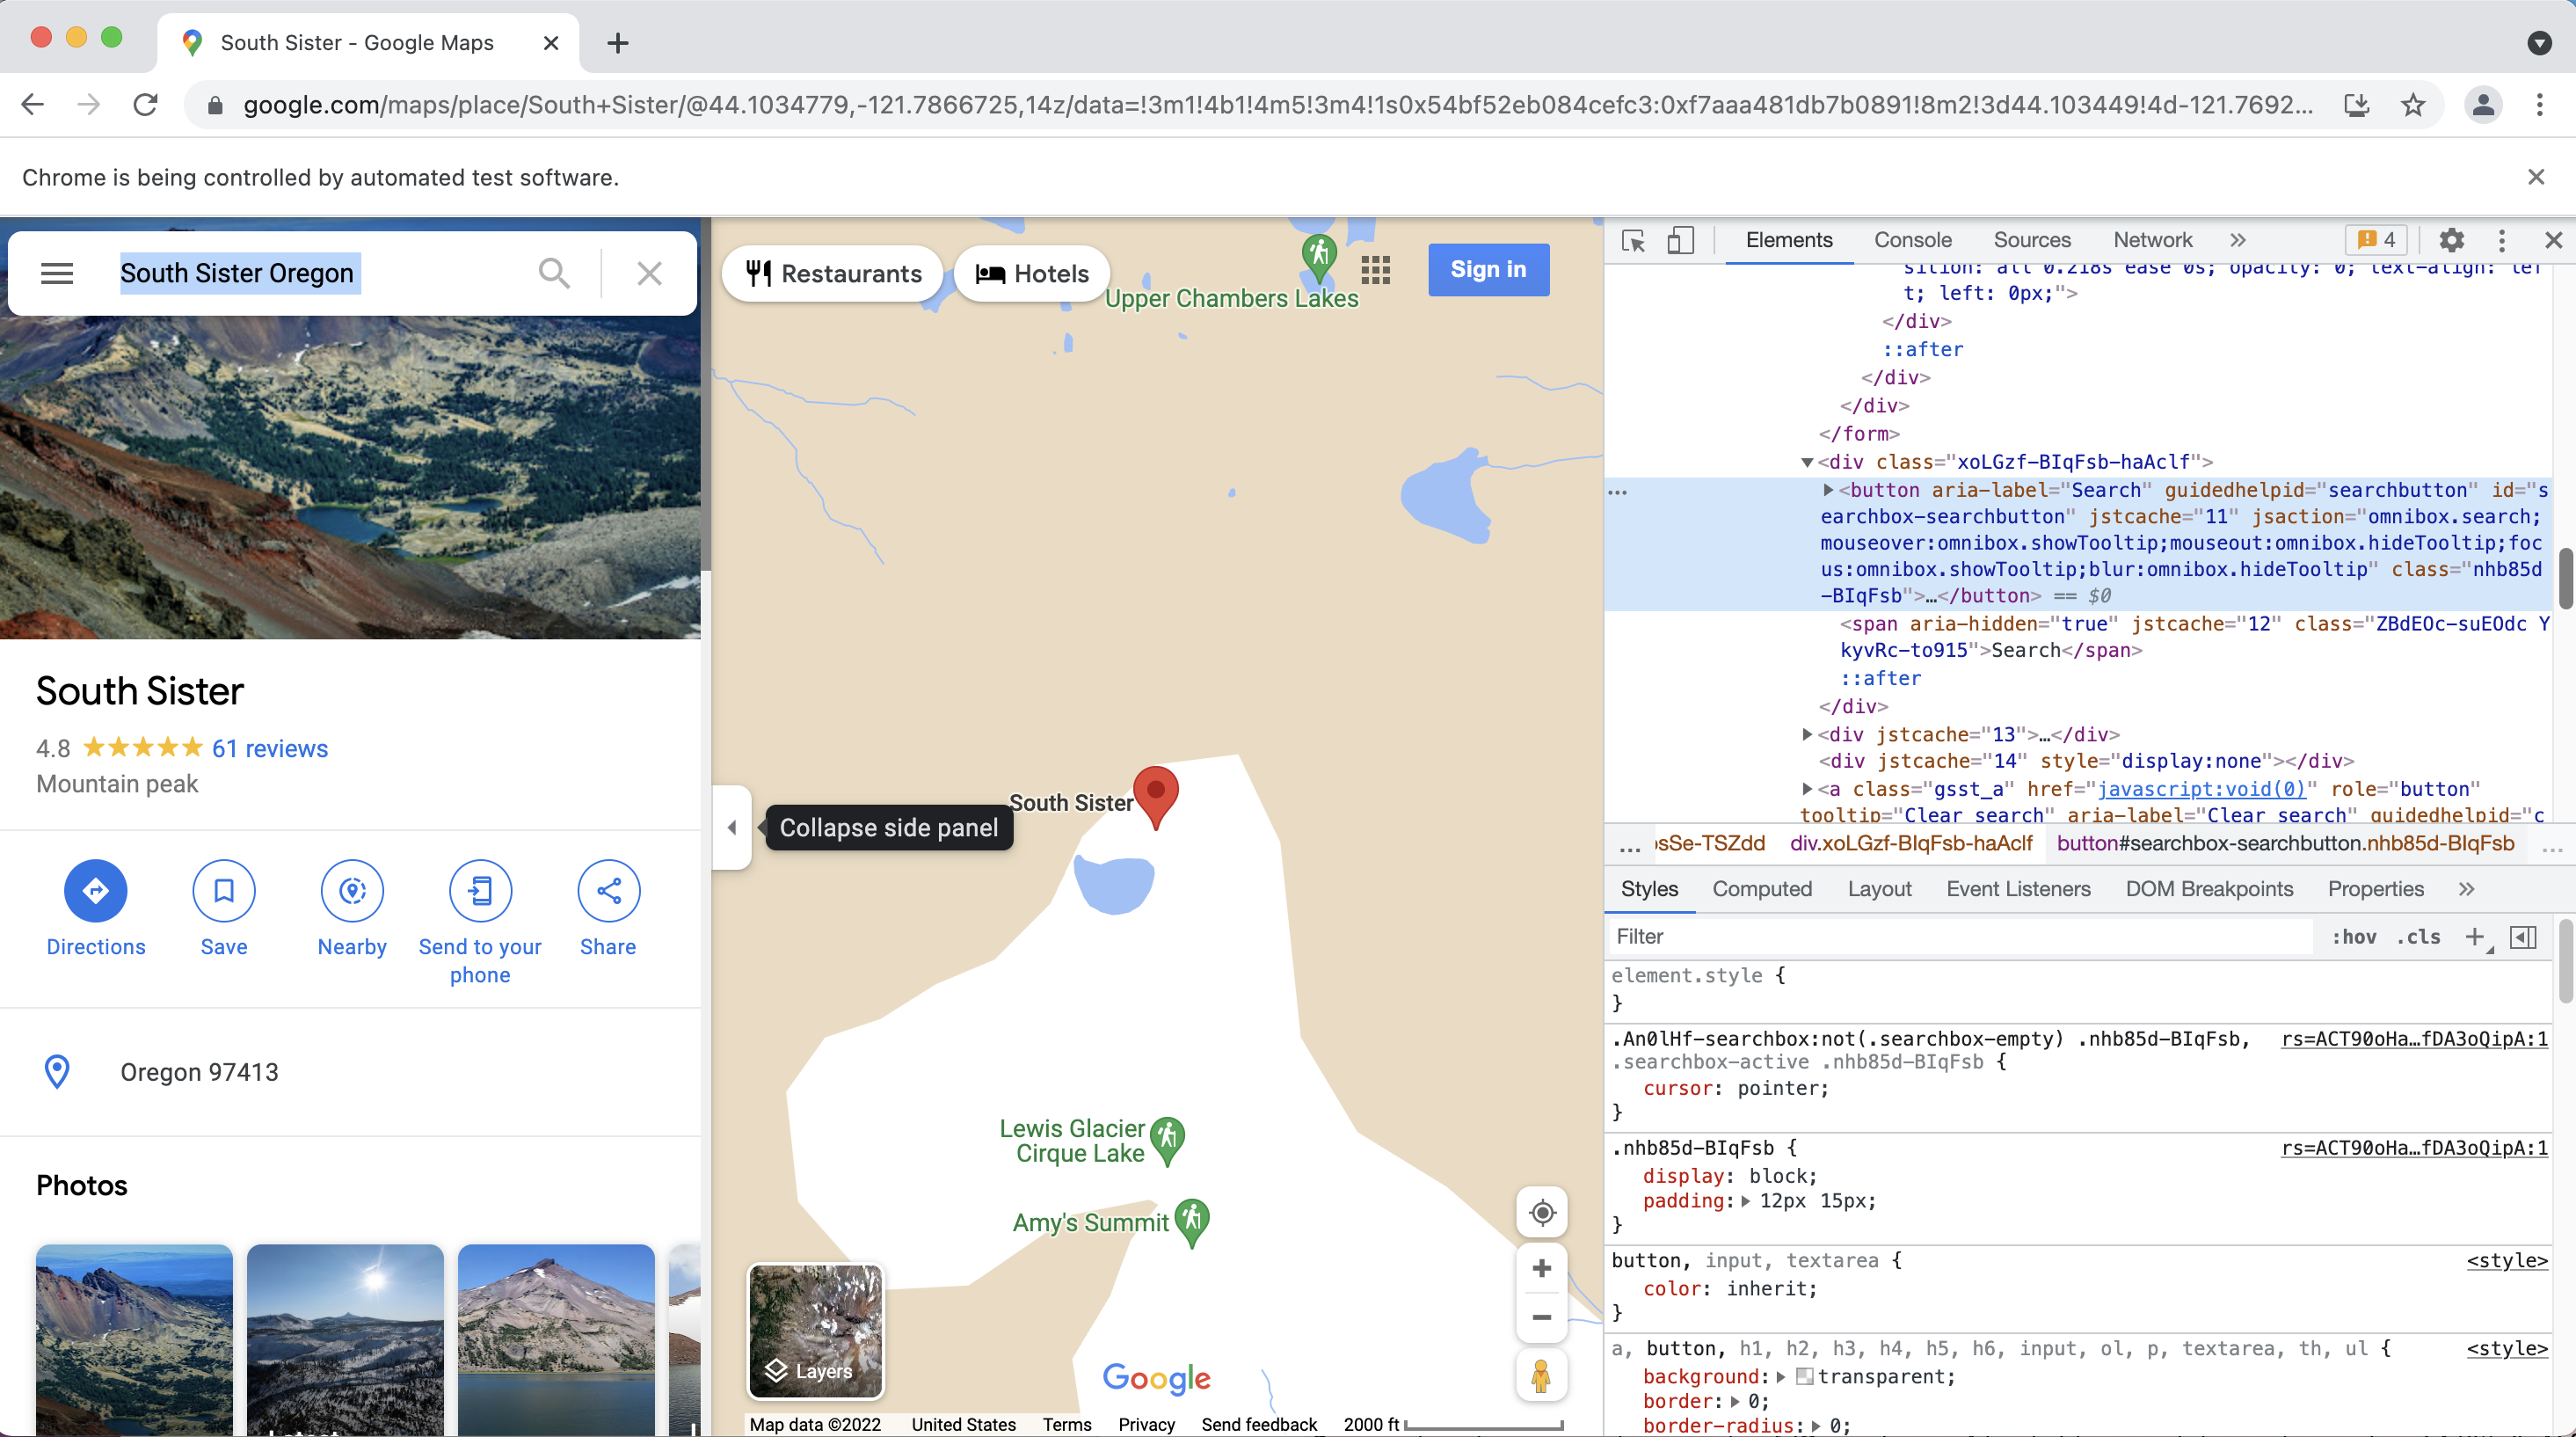Click the DevTools issues counter badge
The width and height of the screenshot is (2576, 1437).
(2376, 240)
